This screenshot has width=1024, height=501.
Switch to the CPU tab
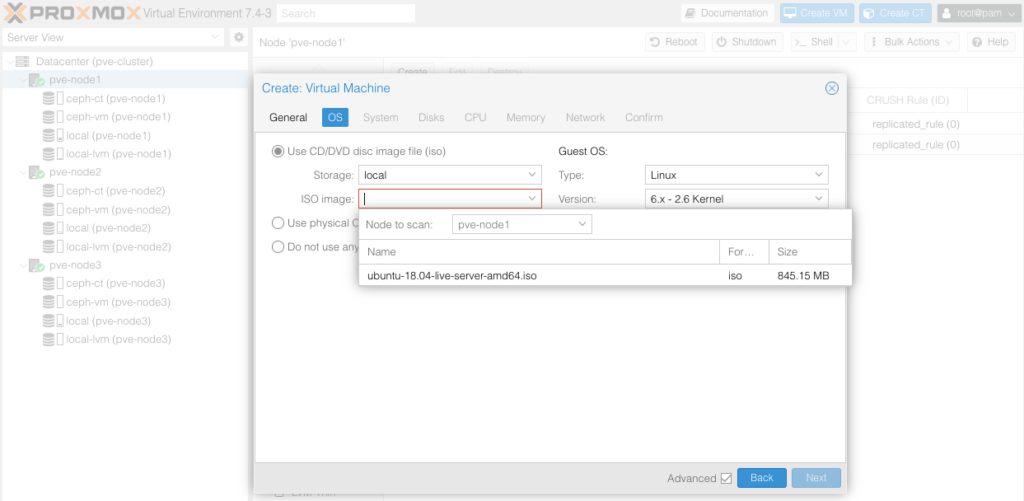pyautogui.click(x=475, y=118)
